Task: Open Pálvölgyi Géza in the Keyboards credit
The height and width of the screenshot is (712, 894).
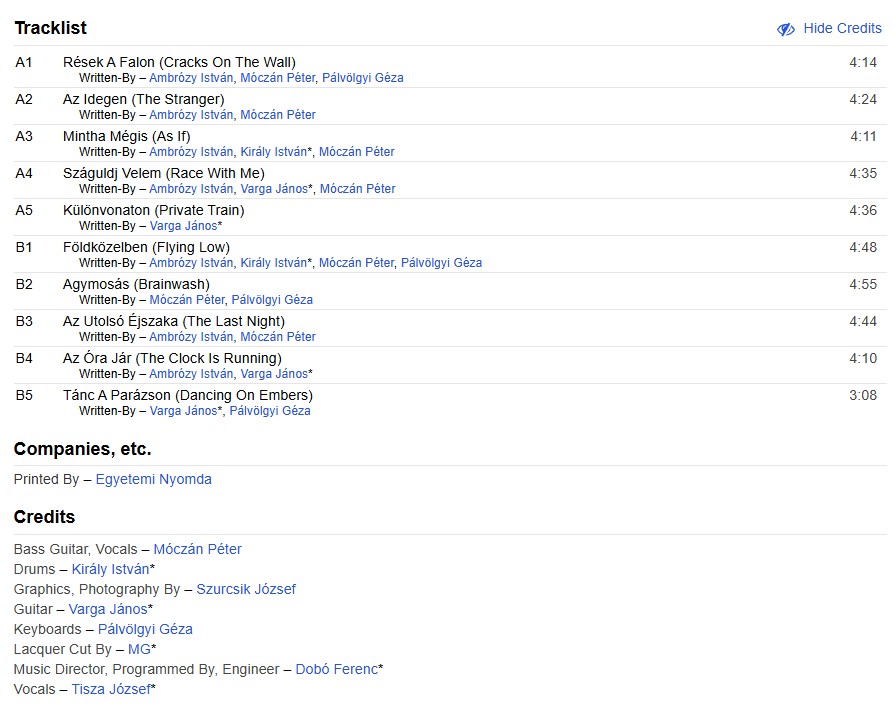Action: [145, 629]
